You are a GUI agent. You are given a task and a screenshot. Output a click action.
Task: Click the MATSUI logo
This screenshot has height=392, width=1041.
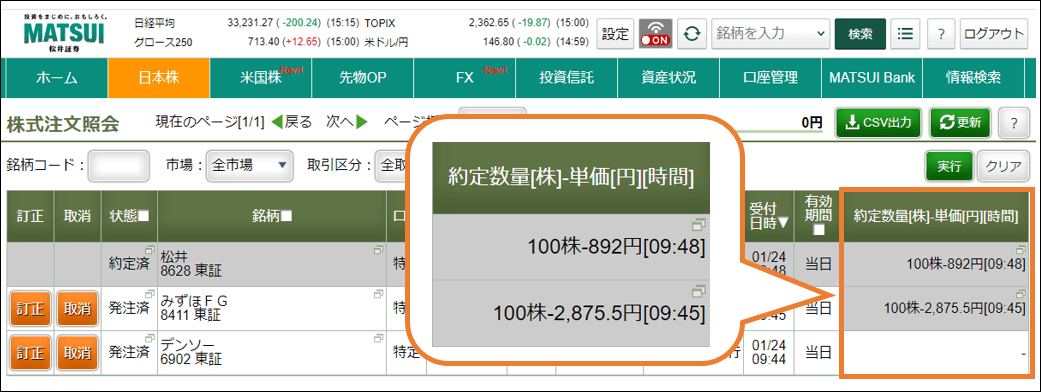point(64,33)
